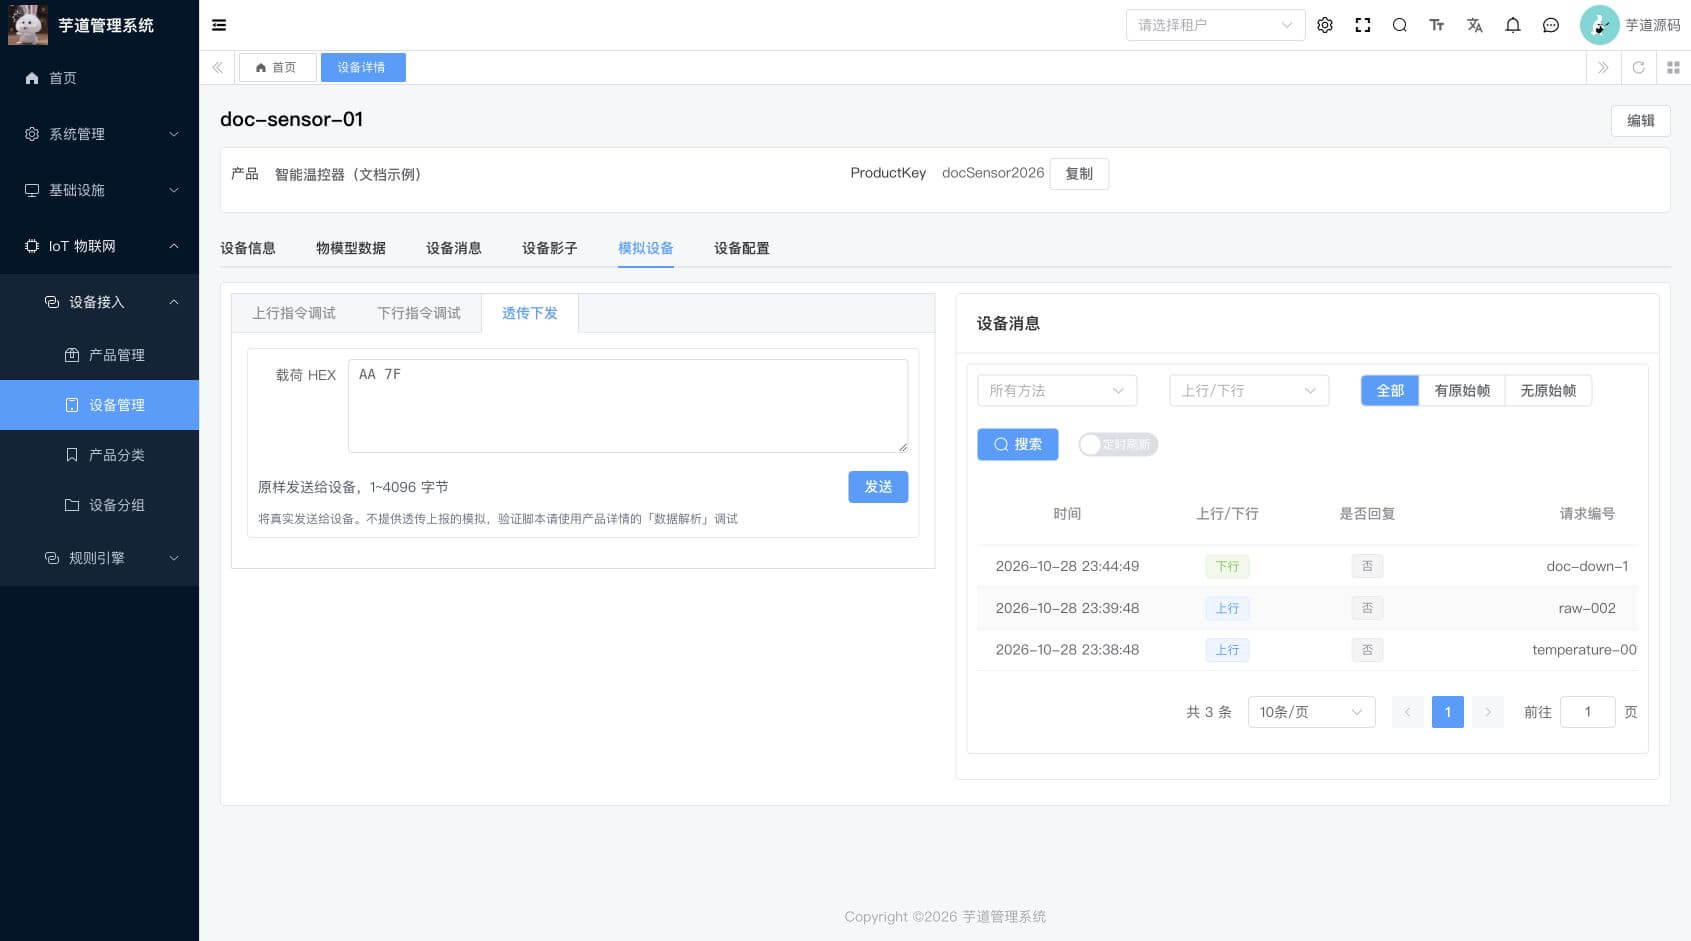1691x941 pixels.
Task: Select the 透传下发 tab
Action: (530, 313)
